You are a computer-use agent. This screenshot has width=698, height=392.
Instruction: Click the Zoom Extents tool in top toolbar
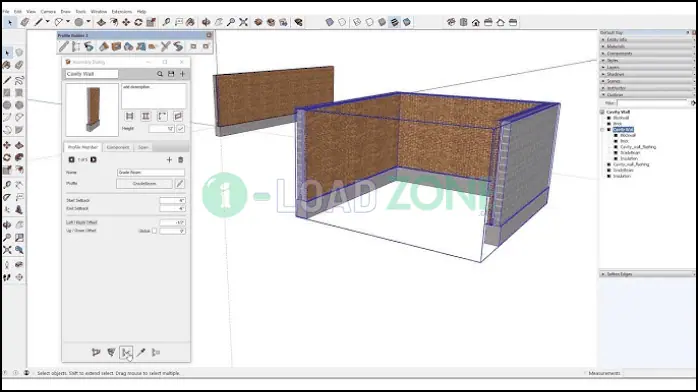(x=243, y=22)
